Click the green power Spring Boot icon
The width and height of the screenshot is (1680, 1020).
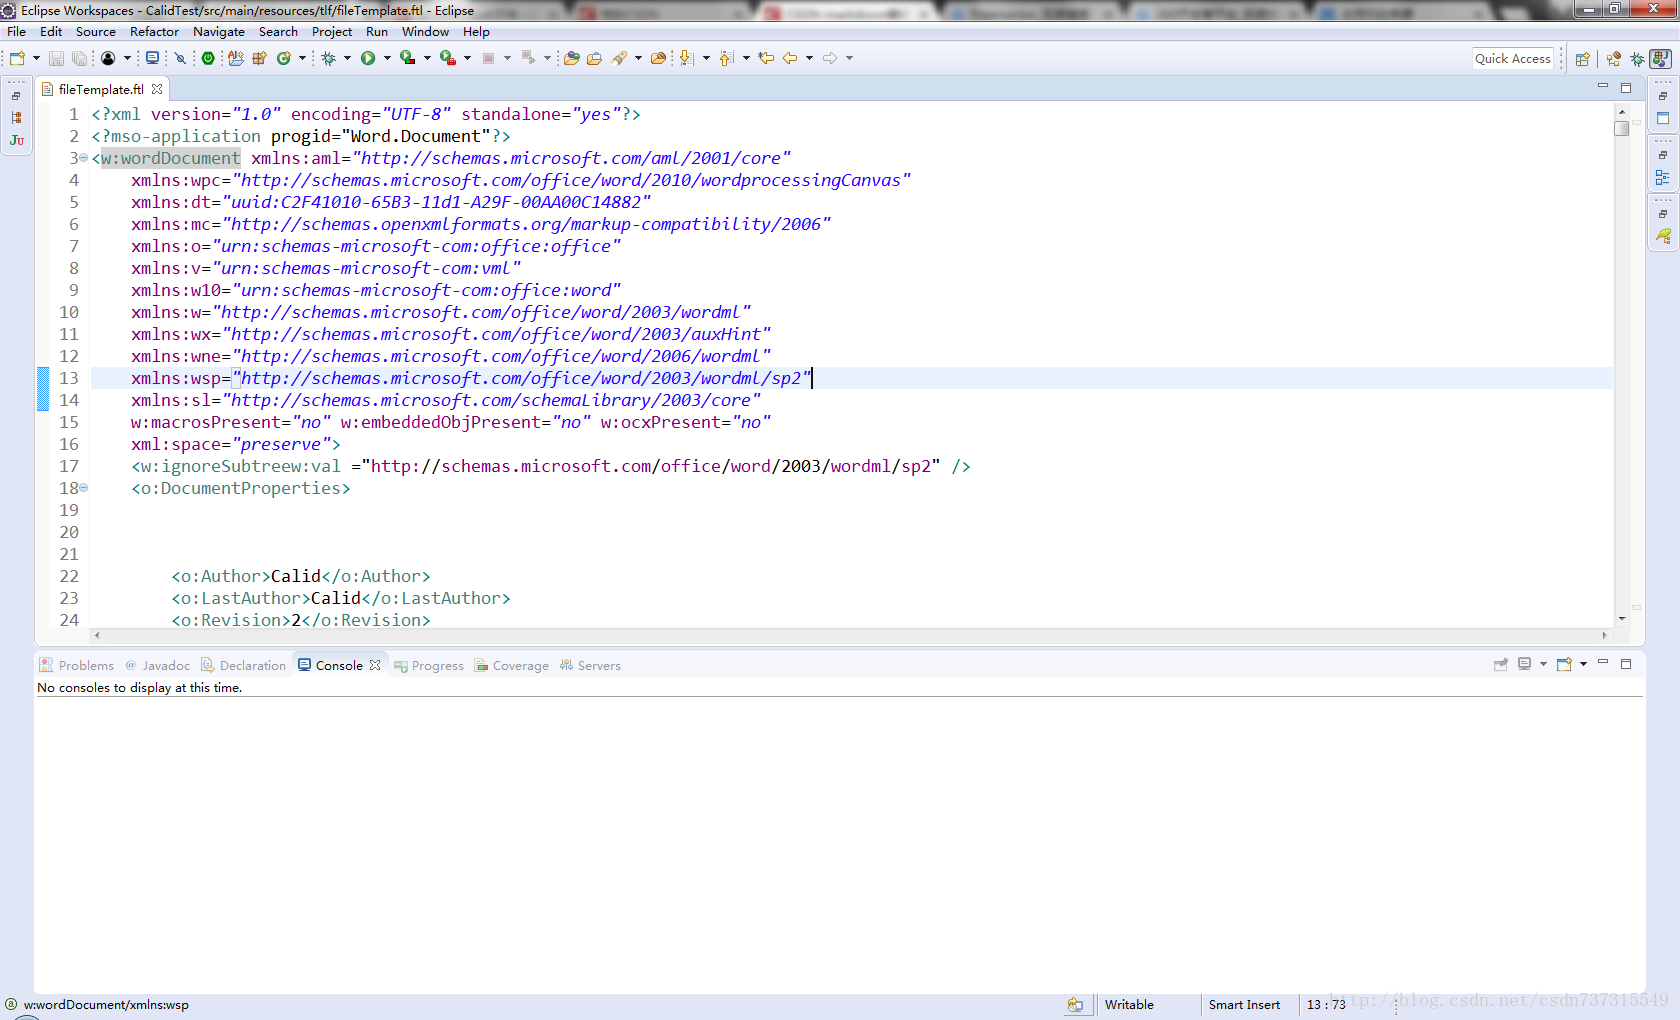[208, 58]
